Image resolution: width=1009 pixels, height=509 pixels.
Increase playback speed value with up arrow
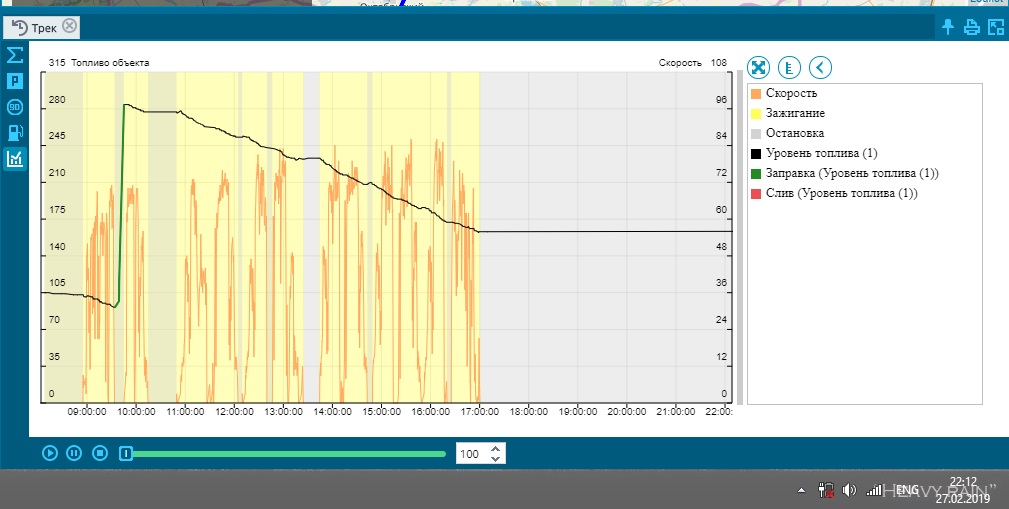coord(497,448)
